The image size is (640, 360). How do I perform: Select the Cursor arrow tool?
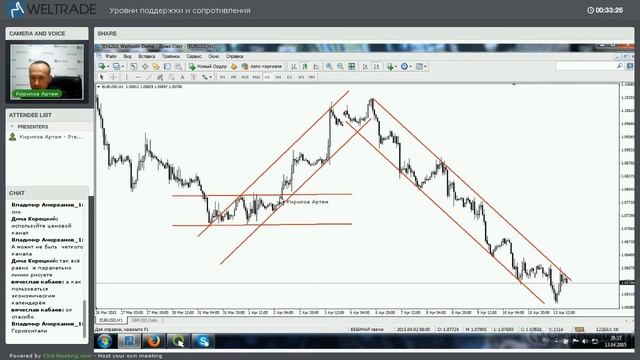click(102, 77)
